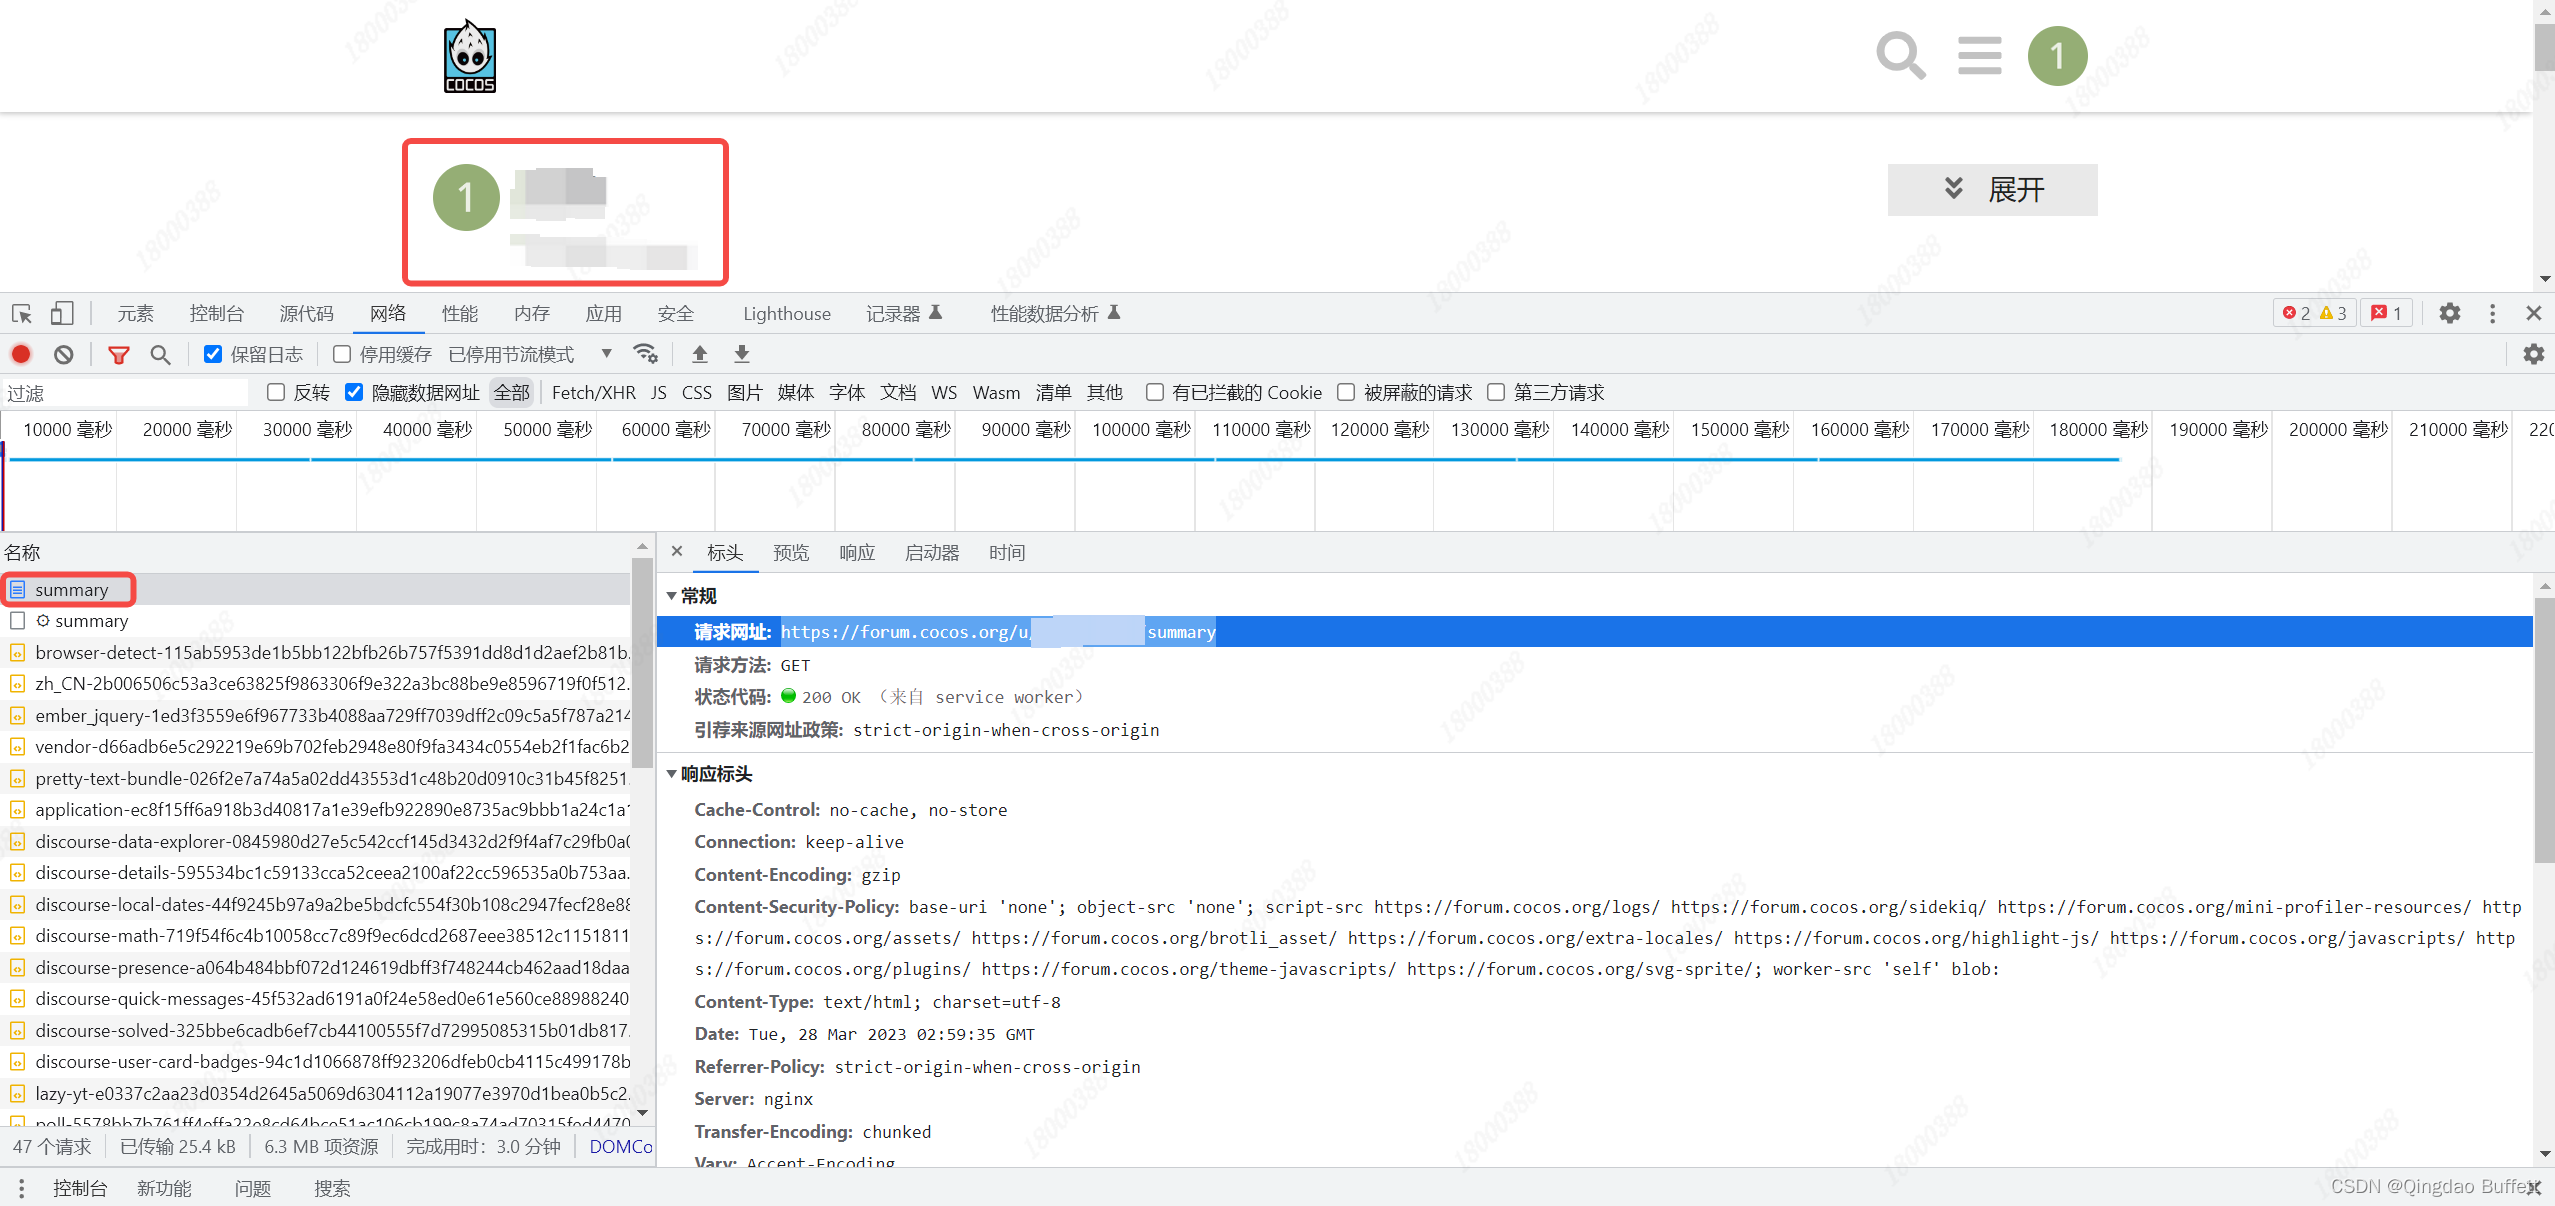Close the request details pane

click(677, 551)
